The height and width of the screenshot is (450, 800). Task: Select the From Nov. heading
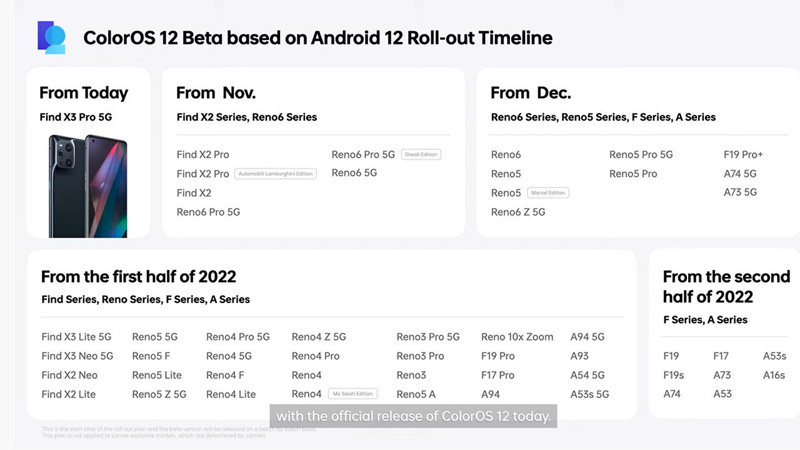(x=216, y=93)
